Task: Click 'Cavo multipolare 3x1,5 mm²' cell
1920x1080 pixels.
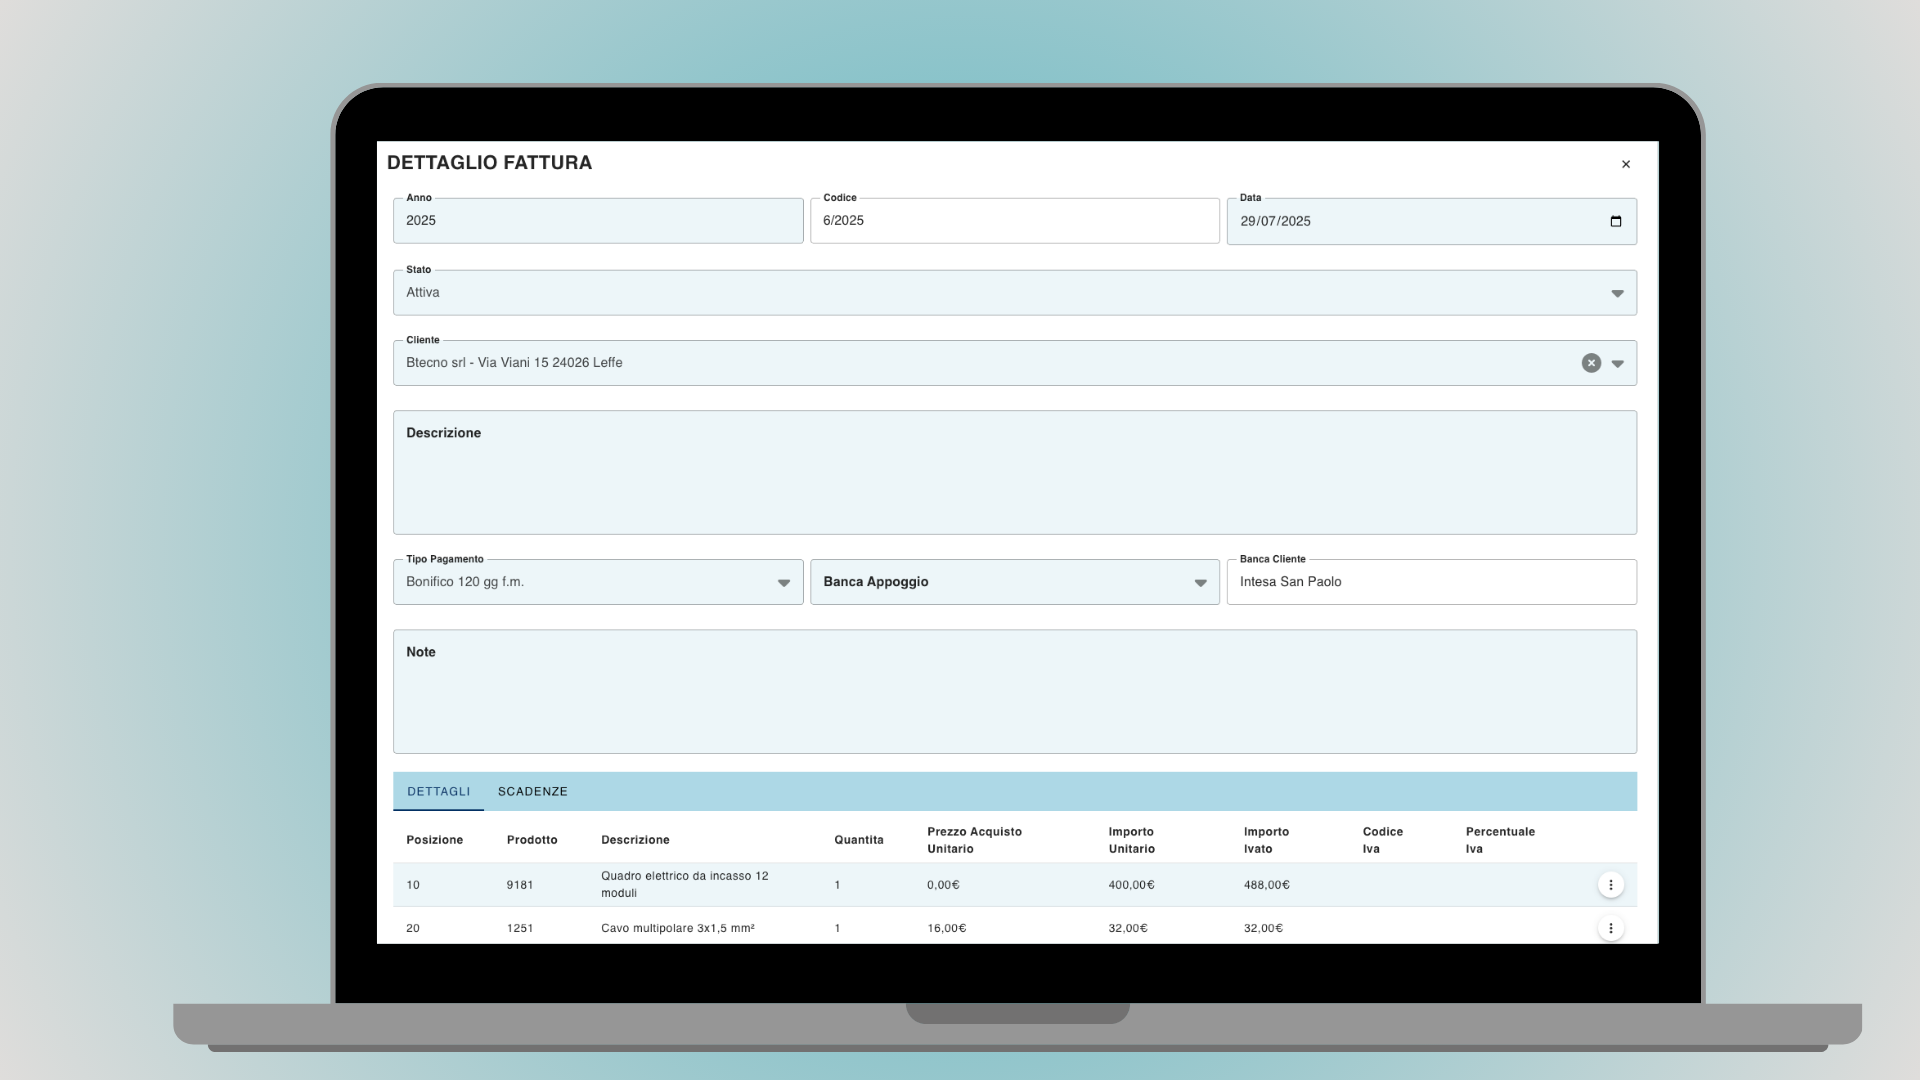Action: [677, 928]
